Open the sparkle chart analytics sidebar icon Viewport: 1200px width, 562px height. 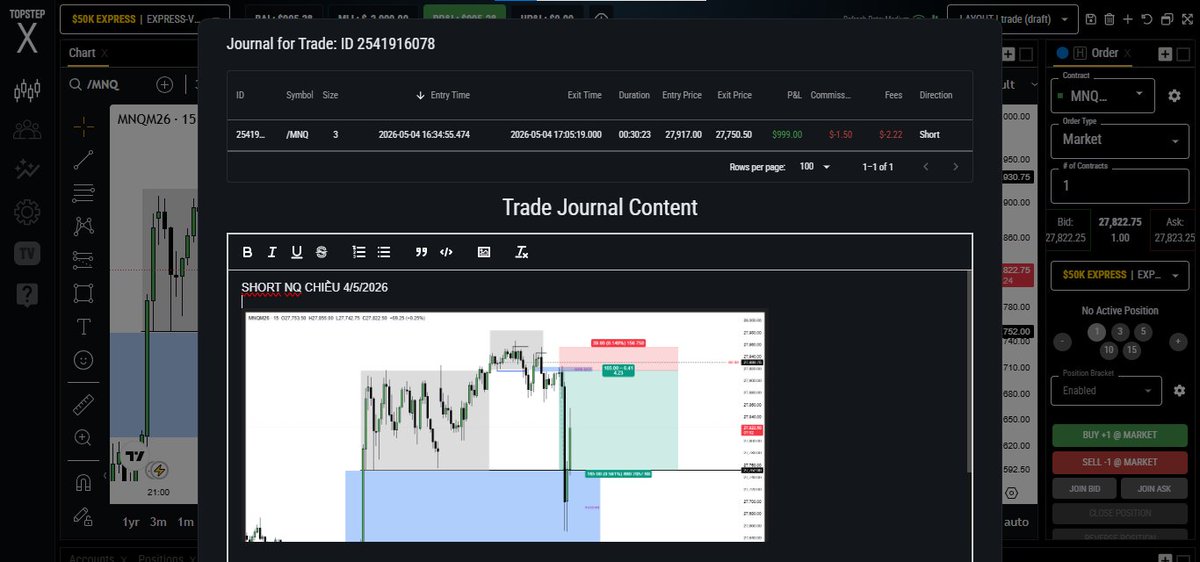coord(27,170)
